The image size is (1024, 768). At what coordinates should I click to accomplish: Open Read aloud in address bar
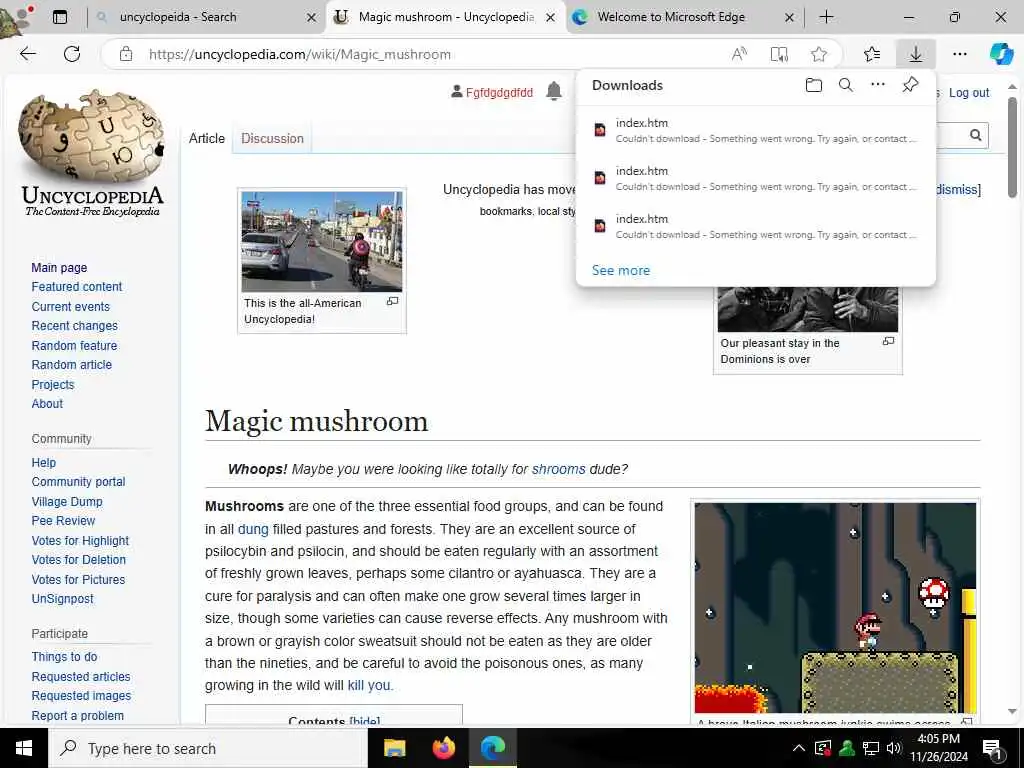[739, 54]
